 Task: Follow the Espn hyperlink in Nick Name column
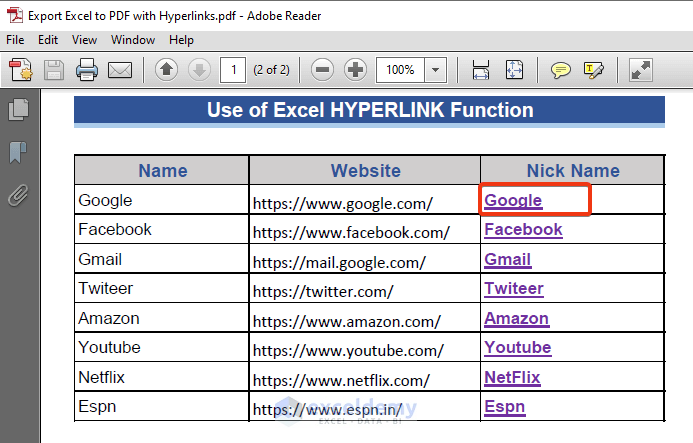505,407
